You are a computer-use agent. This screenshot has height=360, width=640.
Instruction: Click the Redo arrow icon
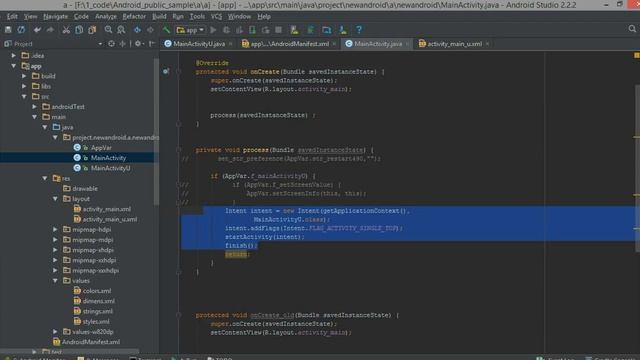[x=50, y=29]
